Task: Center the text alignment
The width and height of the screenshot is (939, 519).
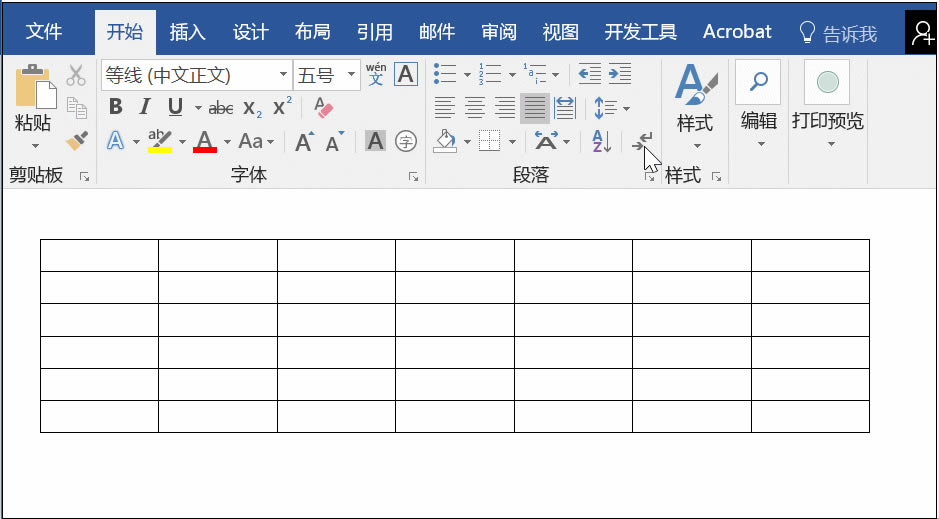Action: click(x=475, y=108)
